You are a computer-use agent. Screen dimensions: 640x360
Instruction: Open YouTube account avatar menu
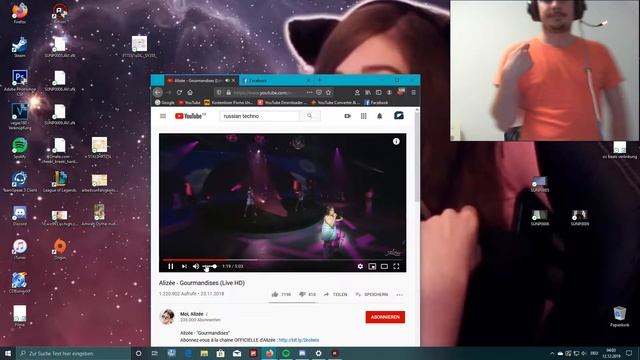tap(399, 116)
